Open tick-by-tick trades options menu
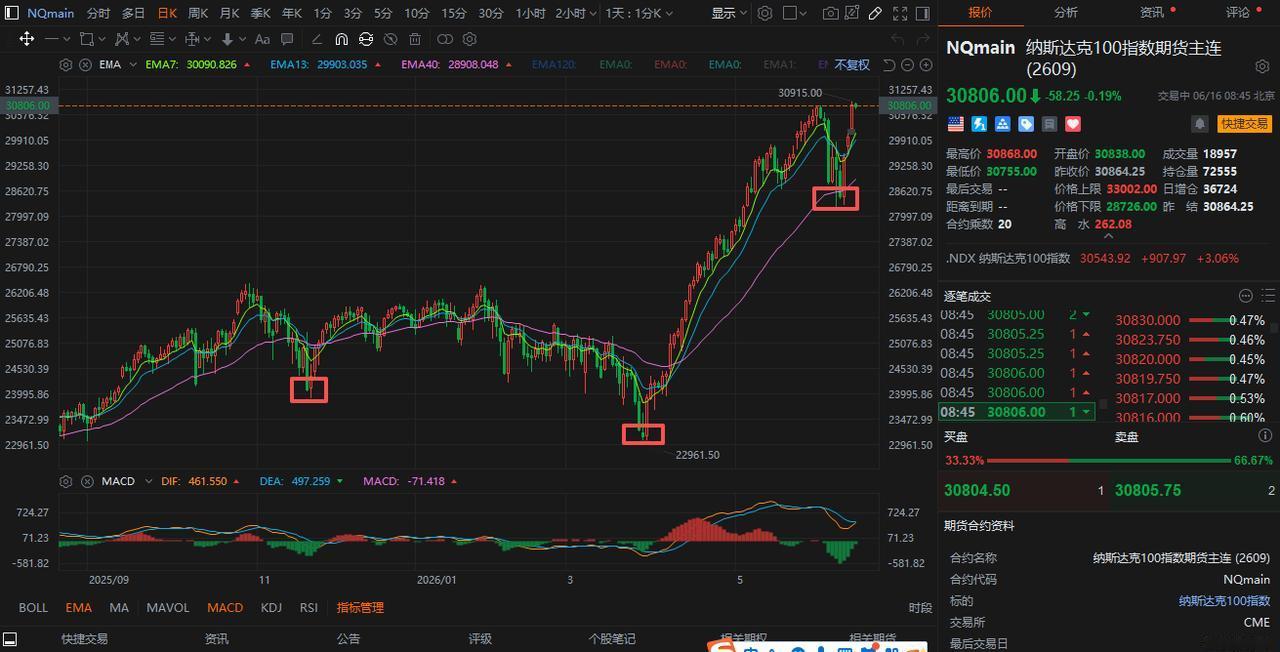This screenshot has width=1280, height=652. 1246,296
